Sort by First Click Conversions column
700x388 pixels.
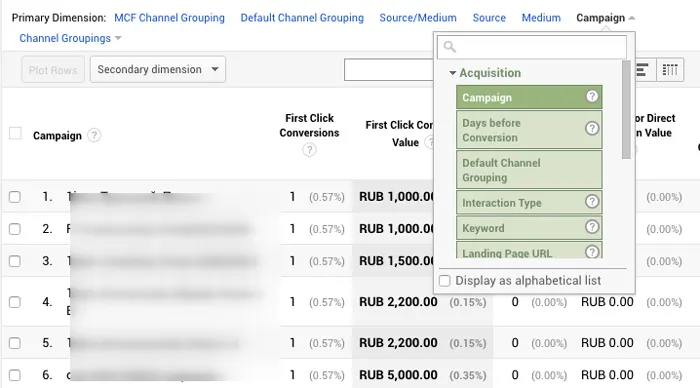click(x=309, y=125)
